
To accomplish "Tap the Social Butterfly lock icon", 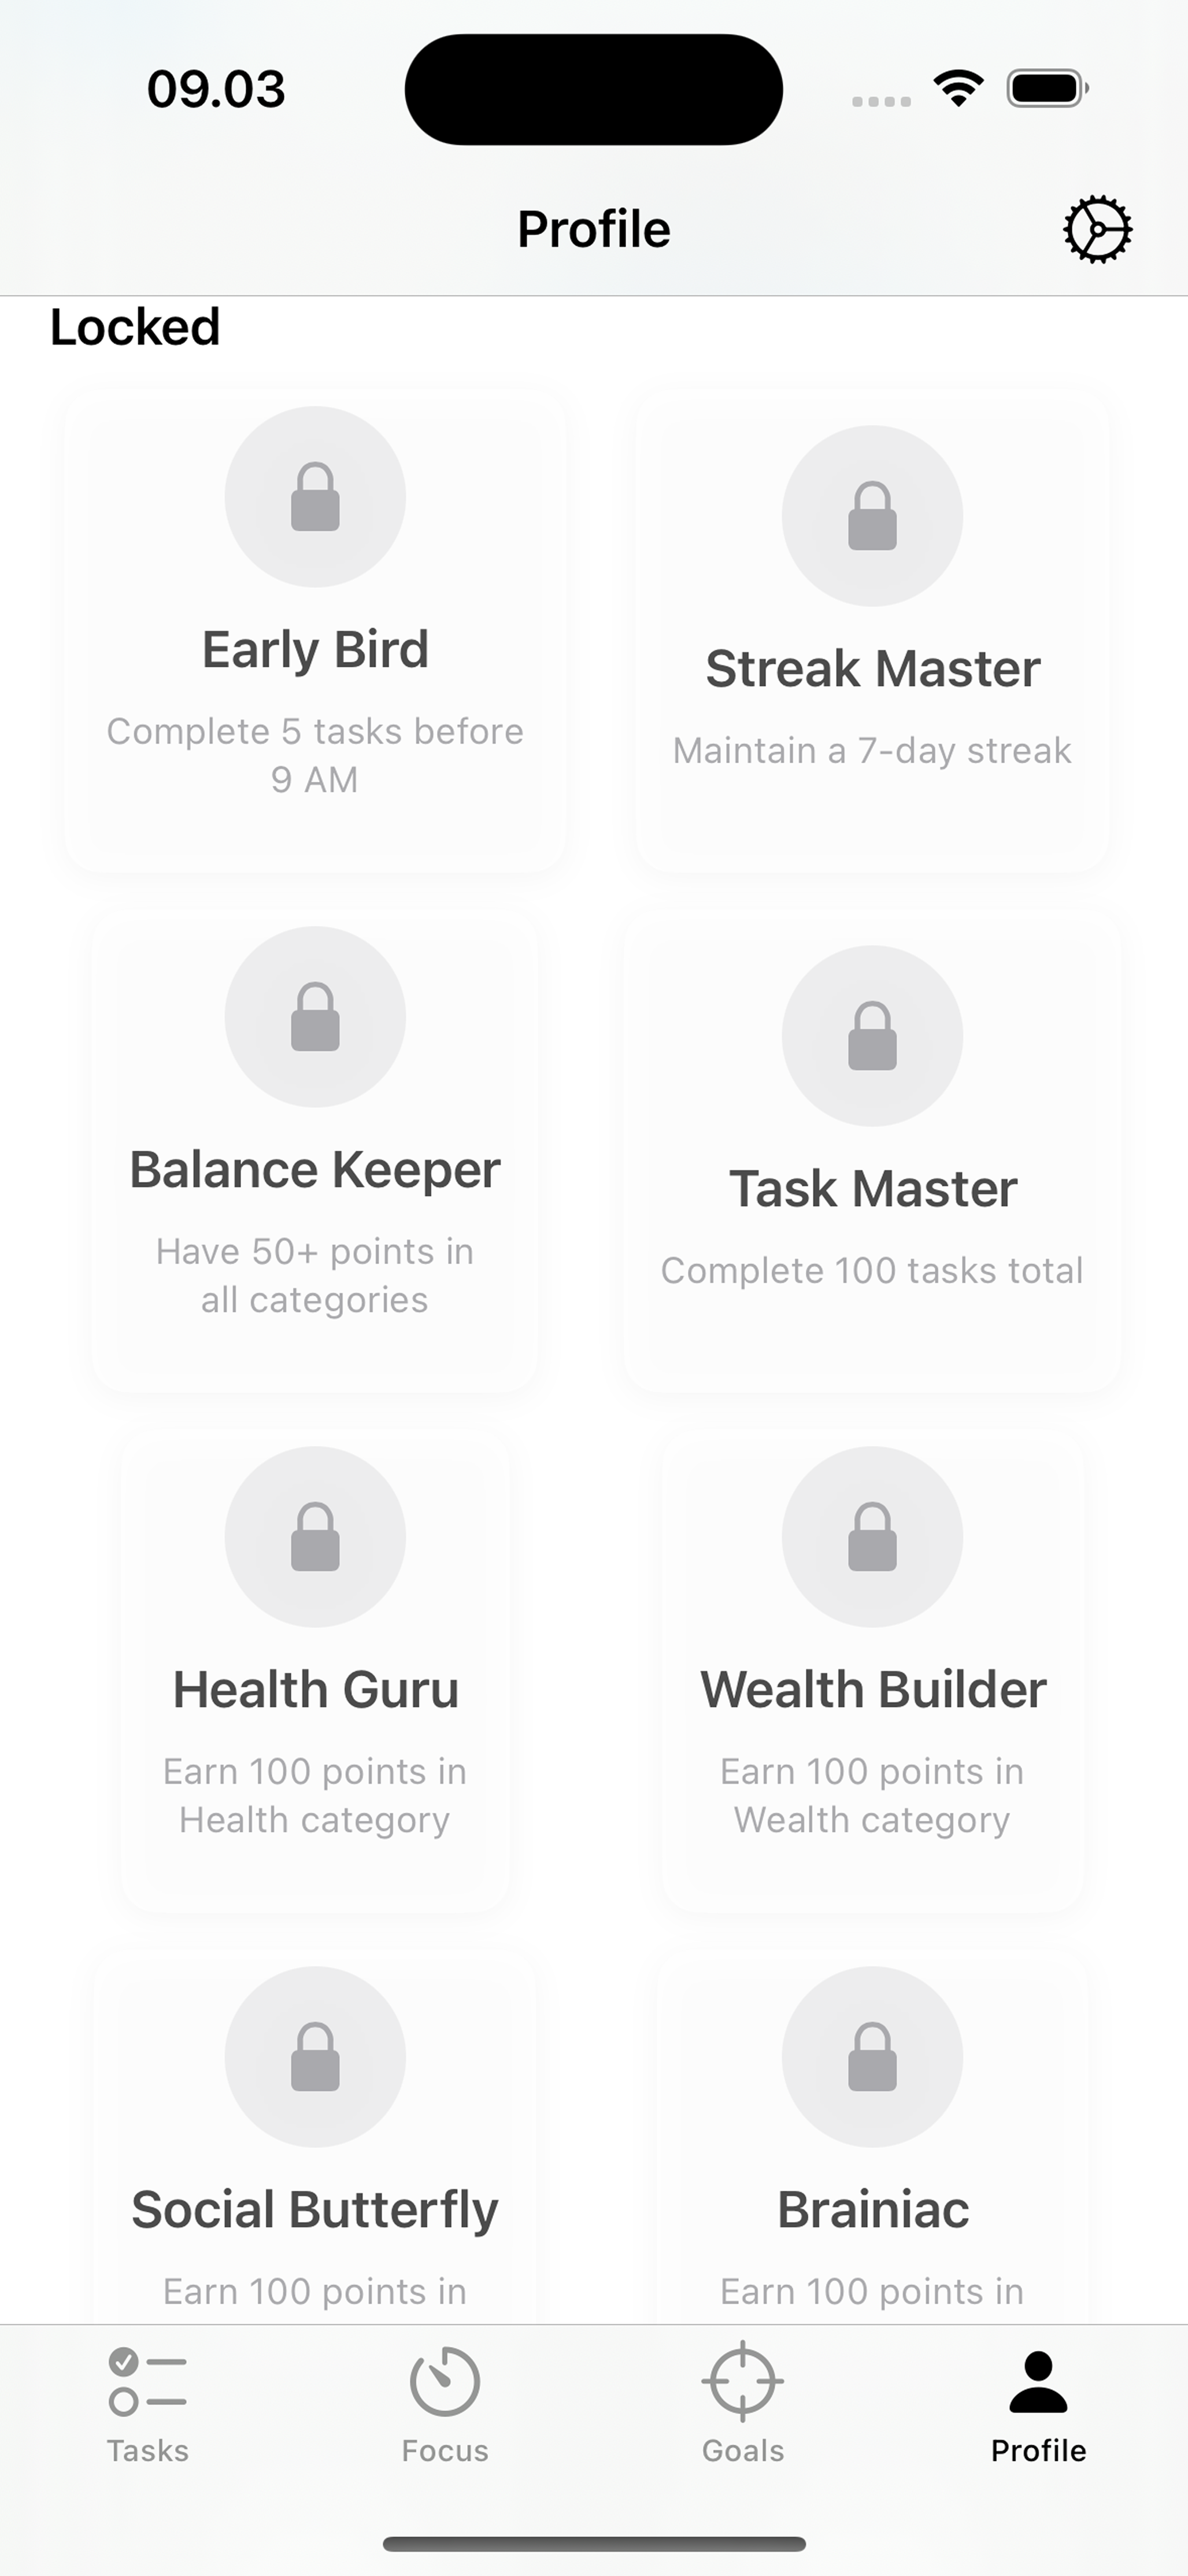I will pyautogui.click(x=315, y=2057).
